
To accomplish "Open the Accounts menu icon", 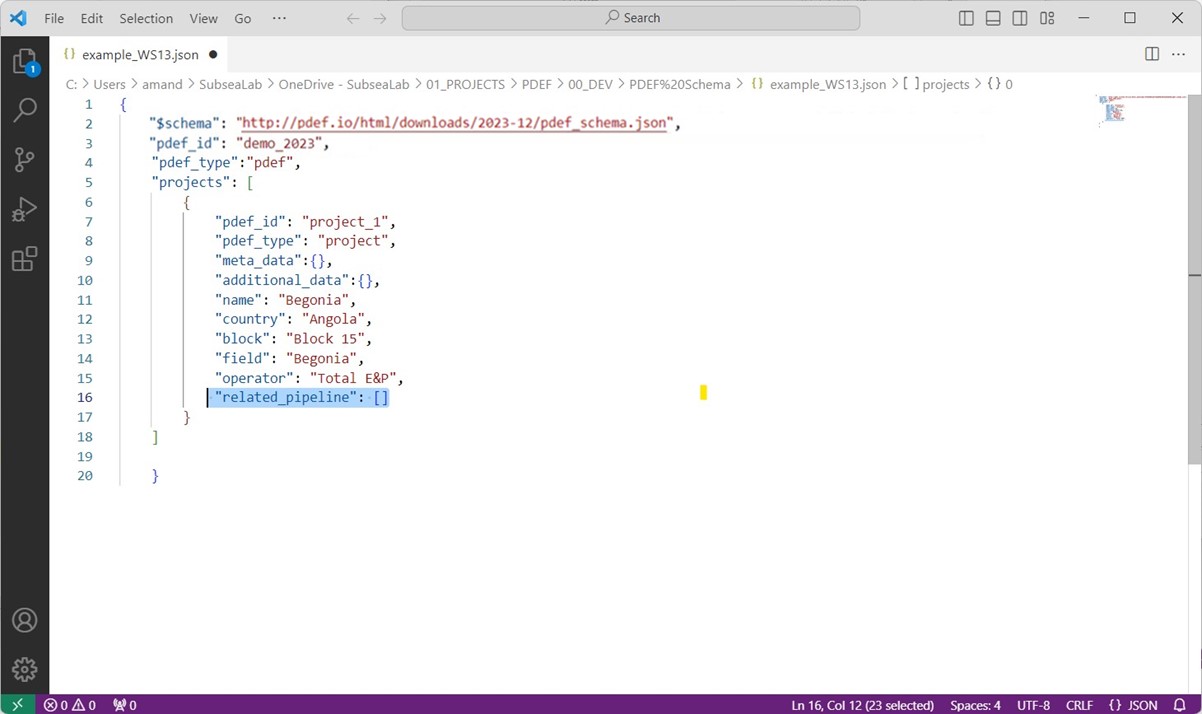I will click(x=24, y=620).
